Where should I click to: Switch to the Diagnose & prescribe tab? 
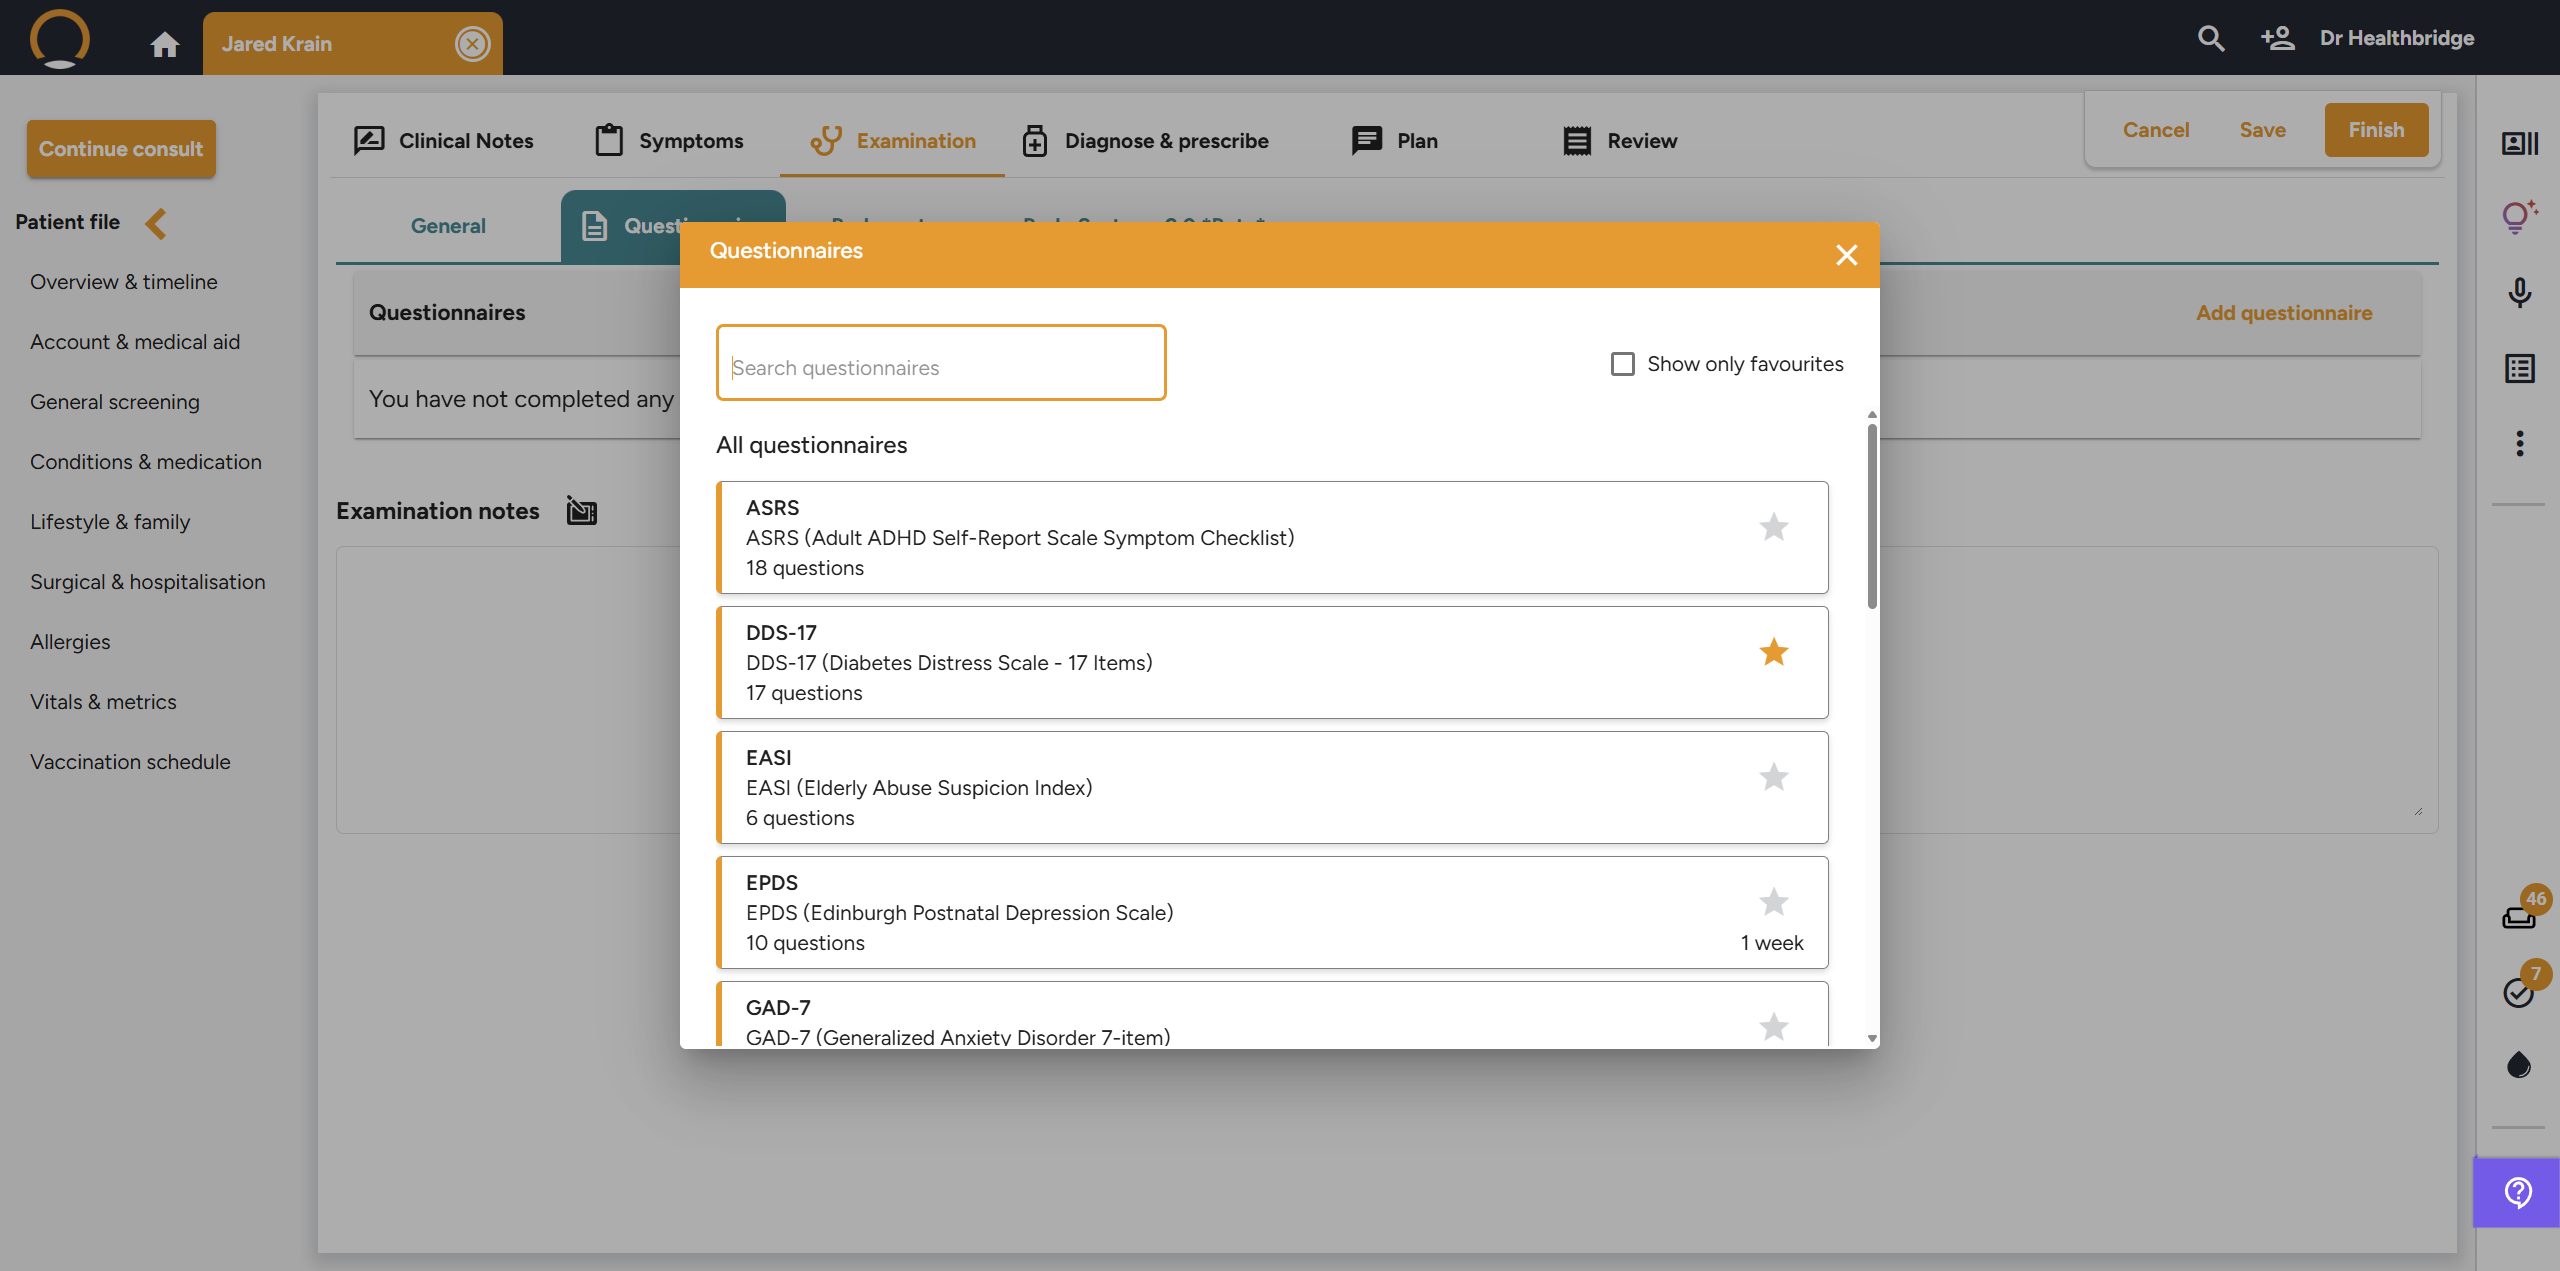pyautogui.click(x=1145, y=141)
